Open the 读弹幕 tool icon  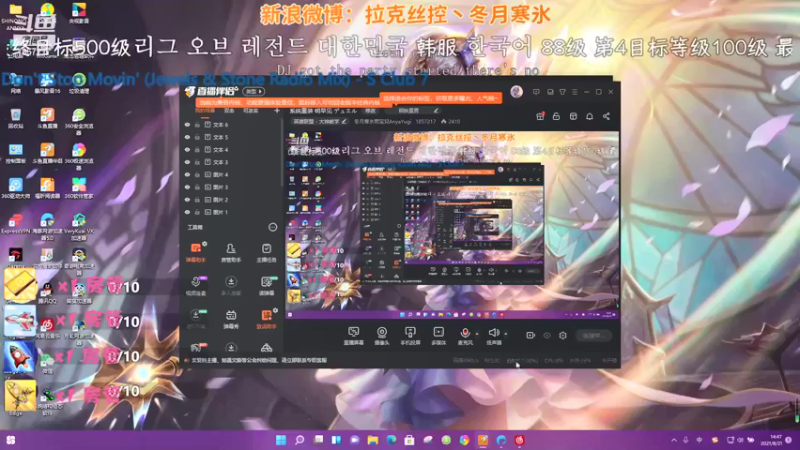pos(266,286)
